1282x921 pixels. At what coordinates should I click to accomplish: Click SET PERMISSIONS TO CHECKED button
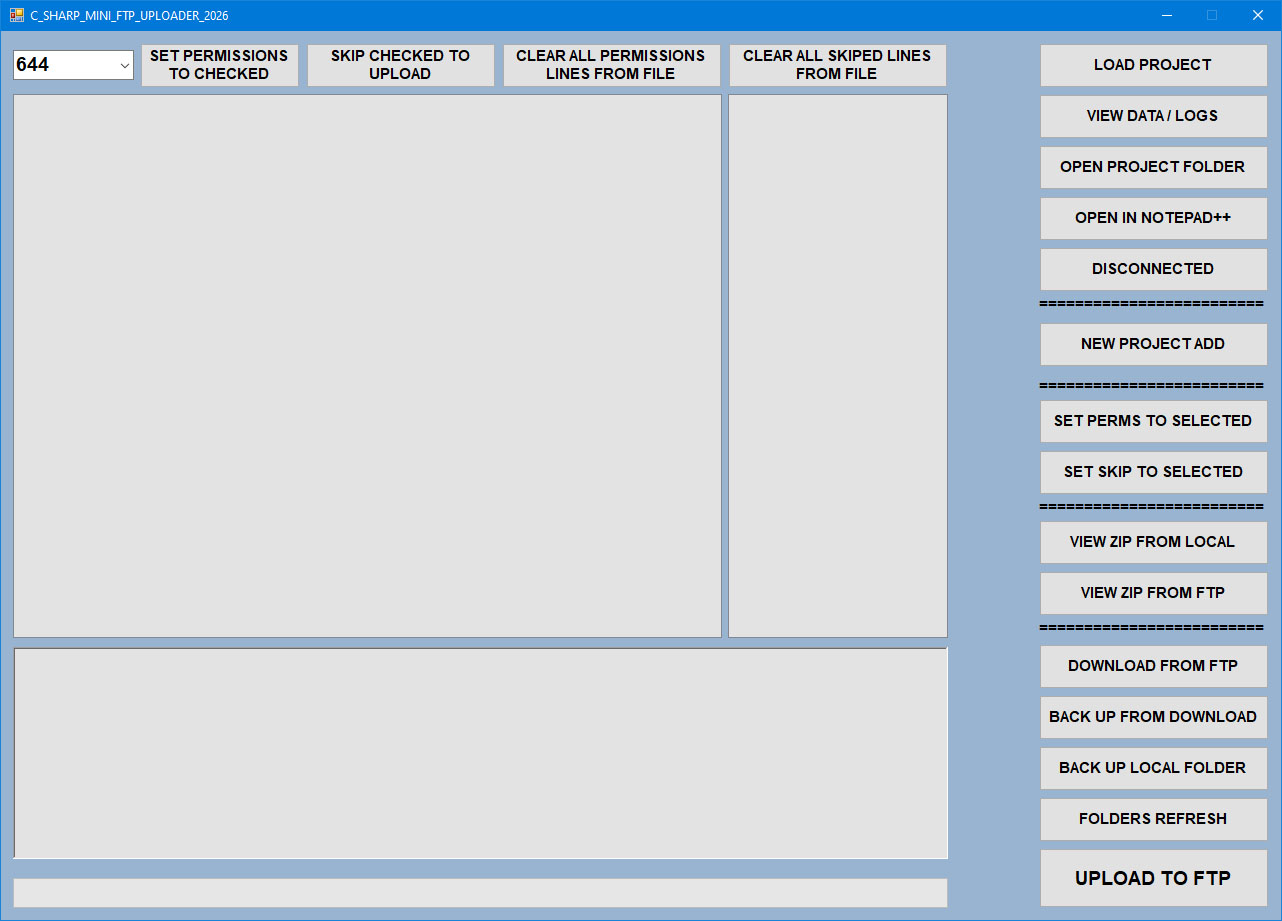point(219,65)
